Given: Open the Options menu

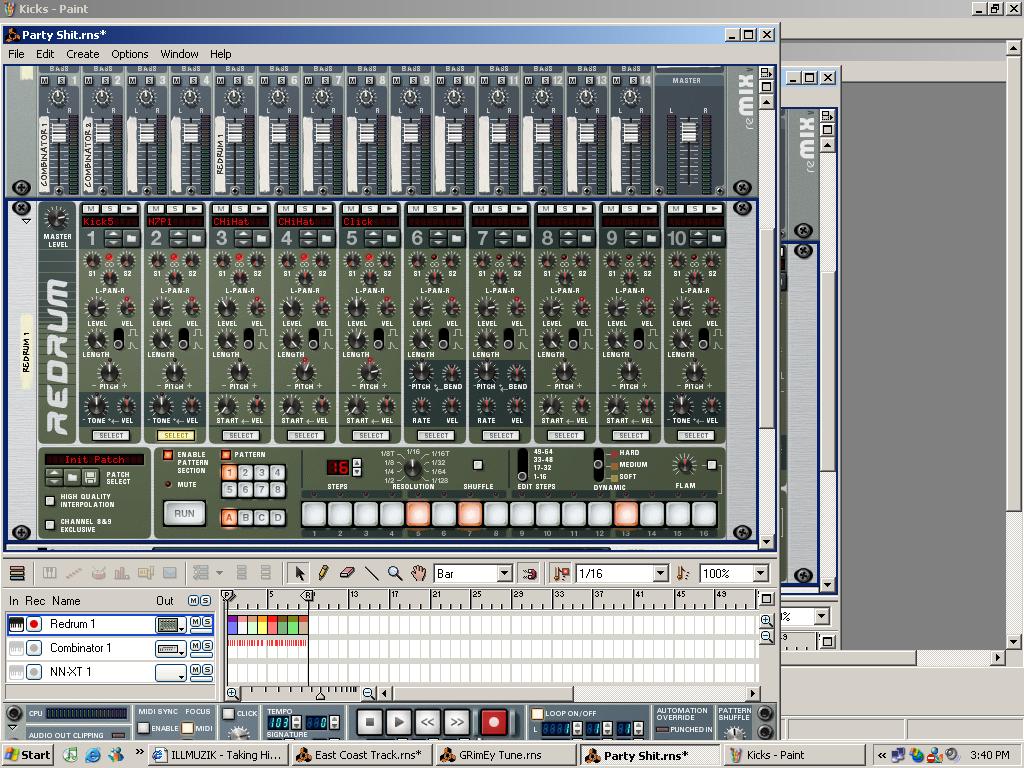Looking at the screenshot, I should click(129, 54).
